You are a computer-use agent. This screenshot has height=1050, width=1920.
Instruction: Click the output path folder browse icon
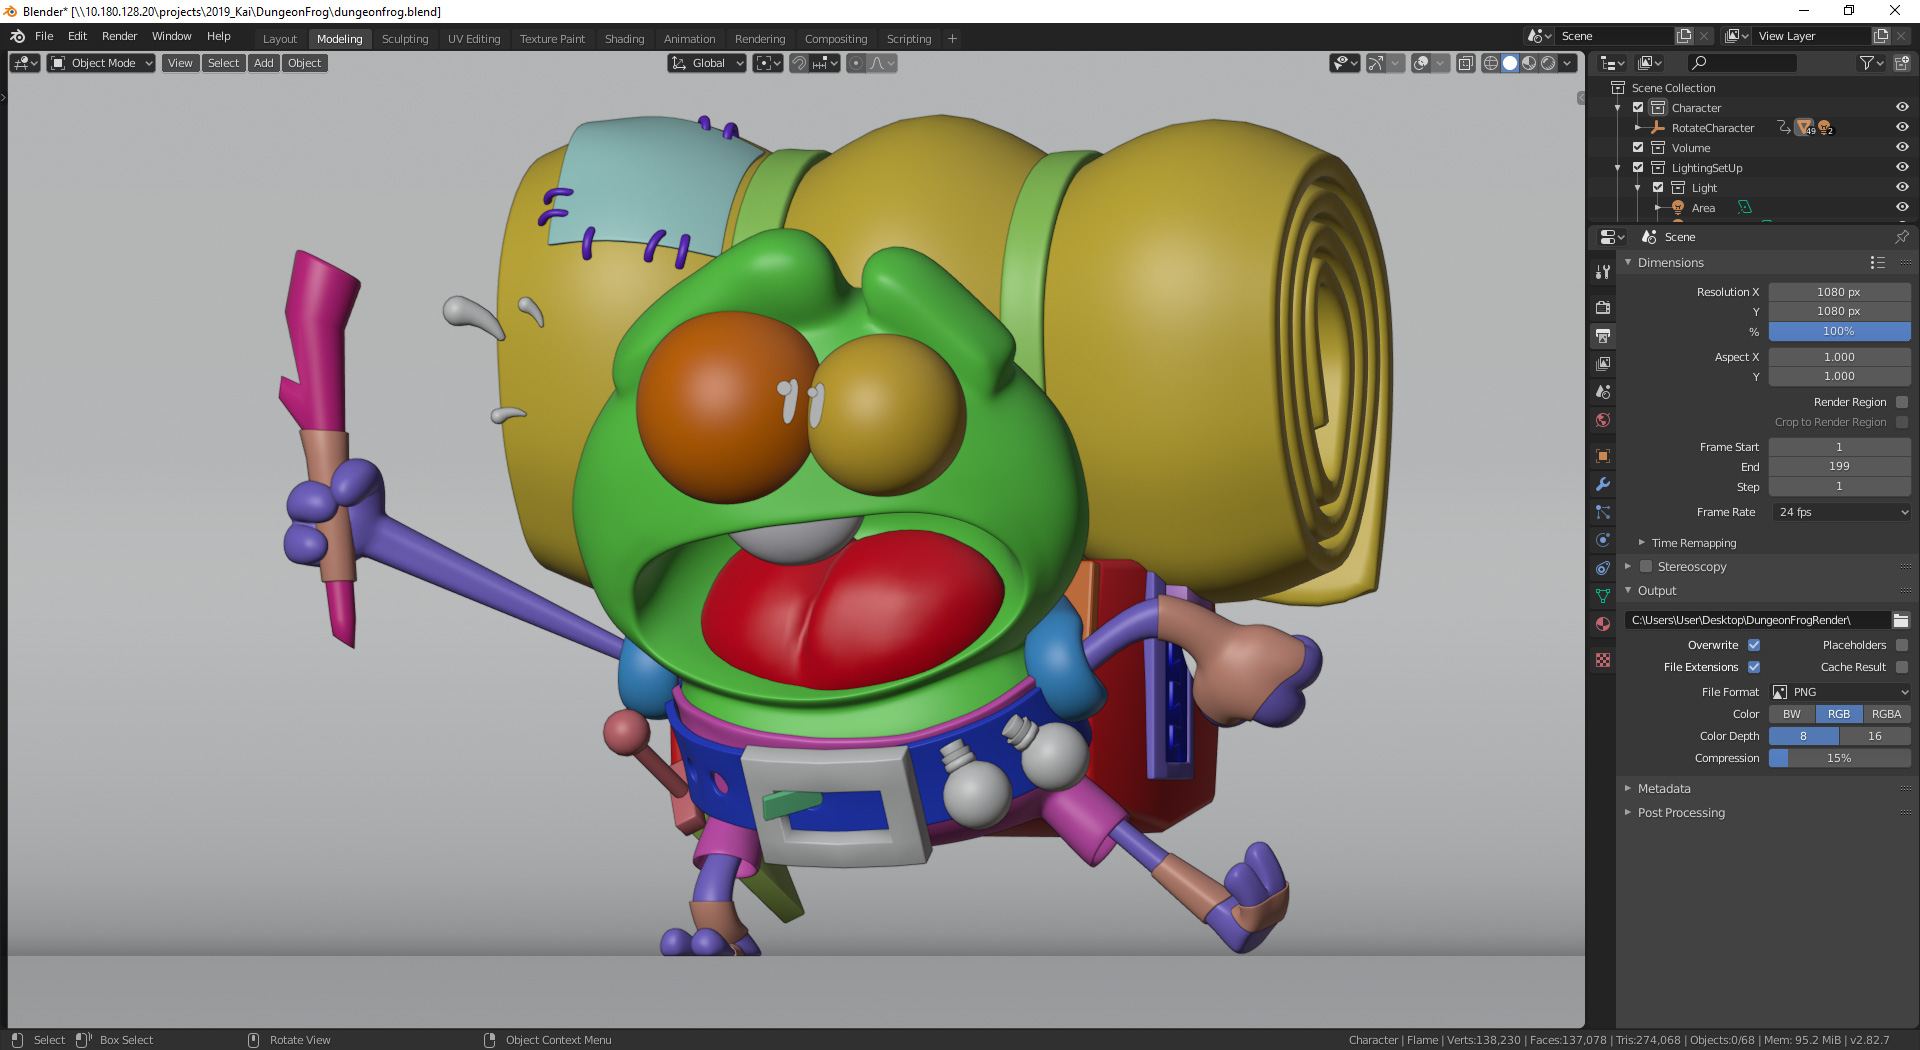click(x=1901, y=620)
